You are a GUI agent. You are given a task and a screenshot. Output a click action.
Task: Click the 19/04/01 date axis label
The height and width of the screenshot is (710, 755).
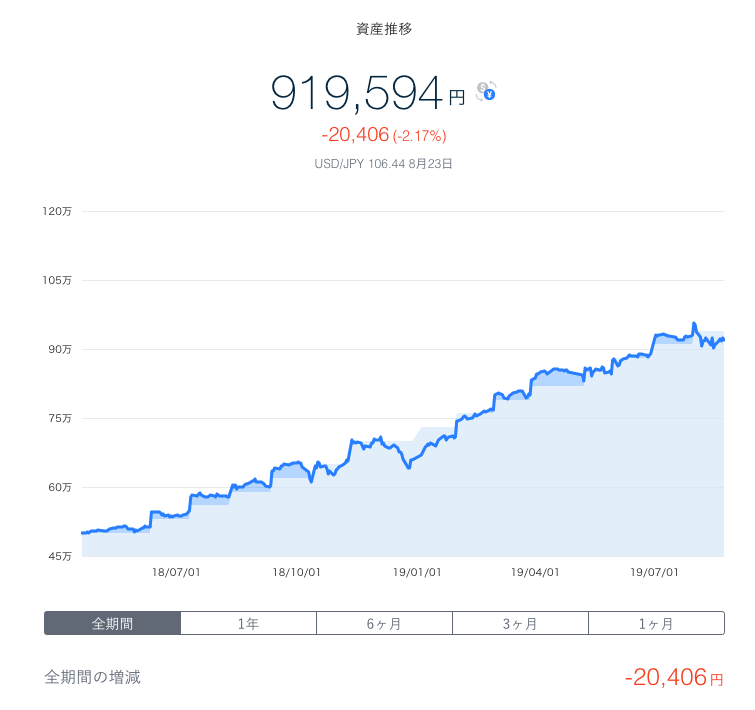[535, 573]
